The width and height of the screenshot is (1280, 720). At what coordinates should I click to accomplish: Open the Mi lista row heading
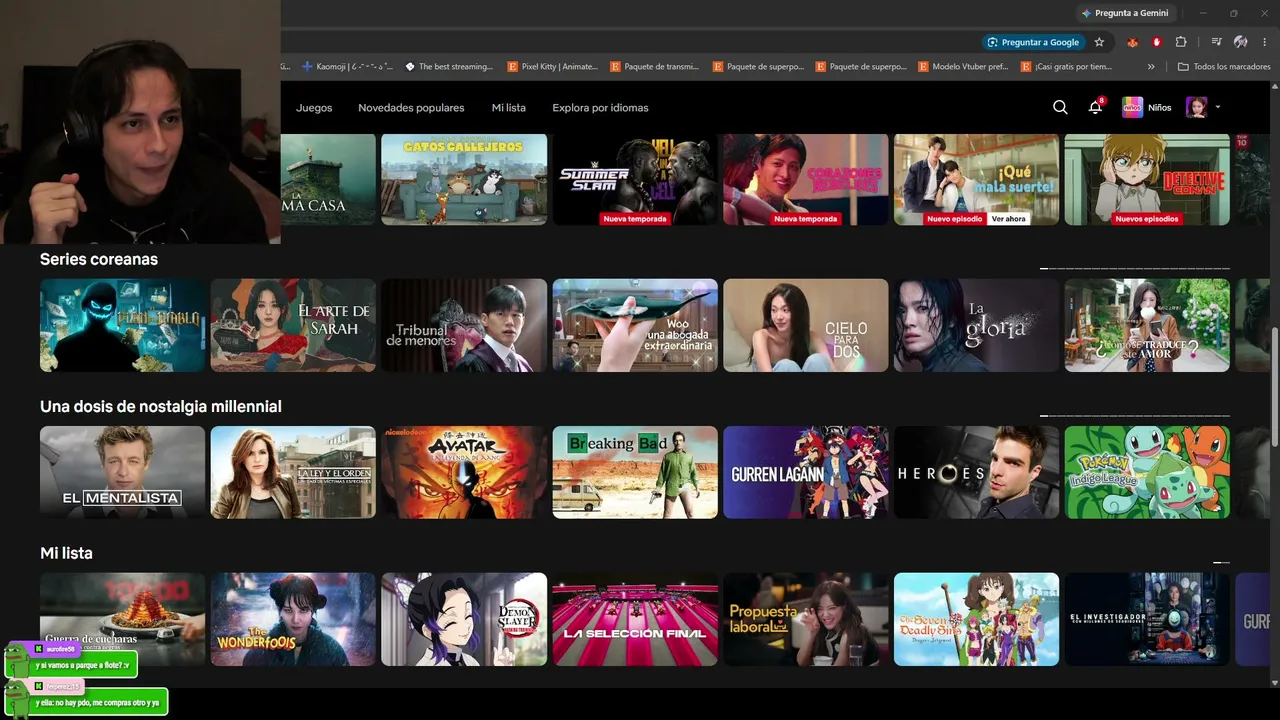(x=66, y=553)
